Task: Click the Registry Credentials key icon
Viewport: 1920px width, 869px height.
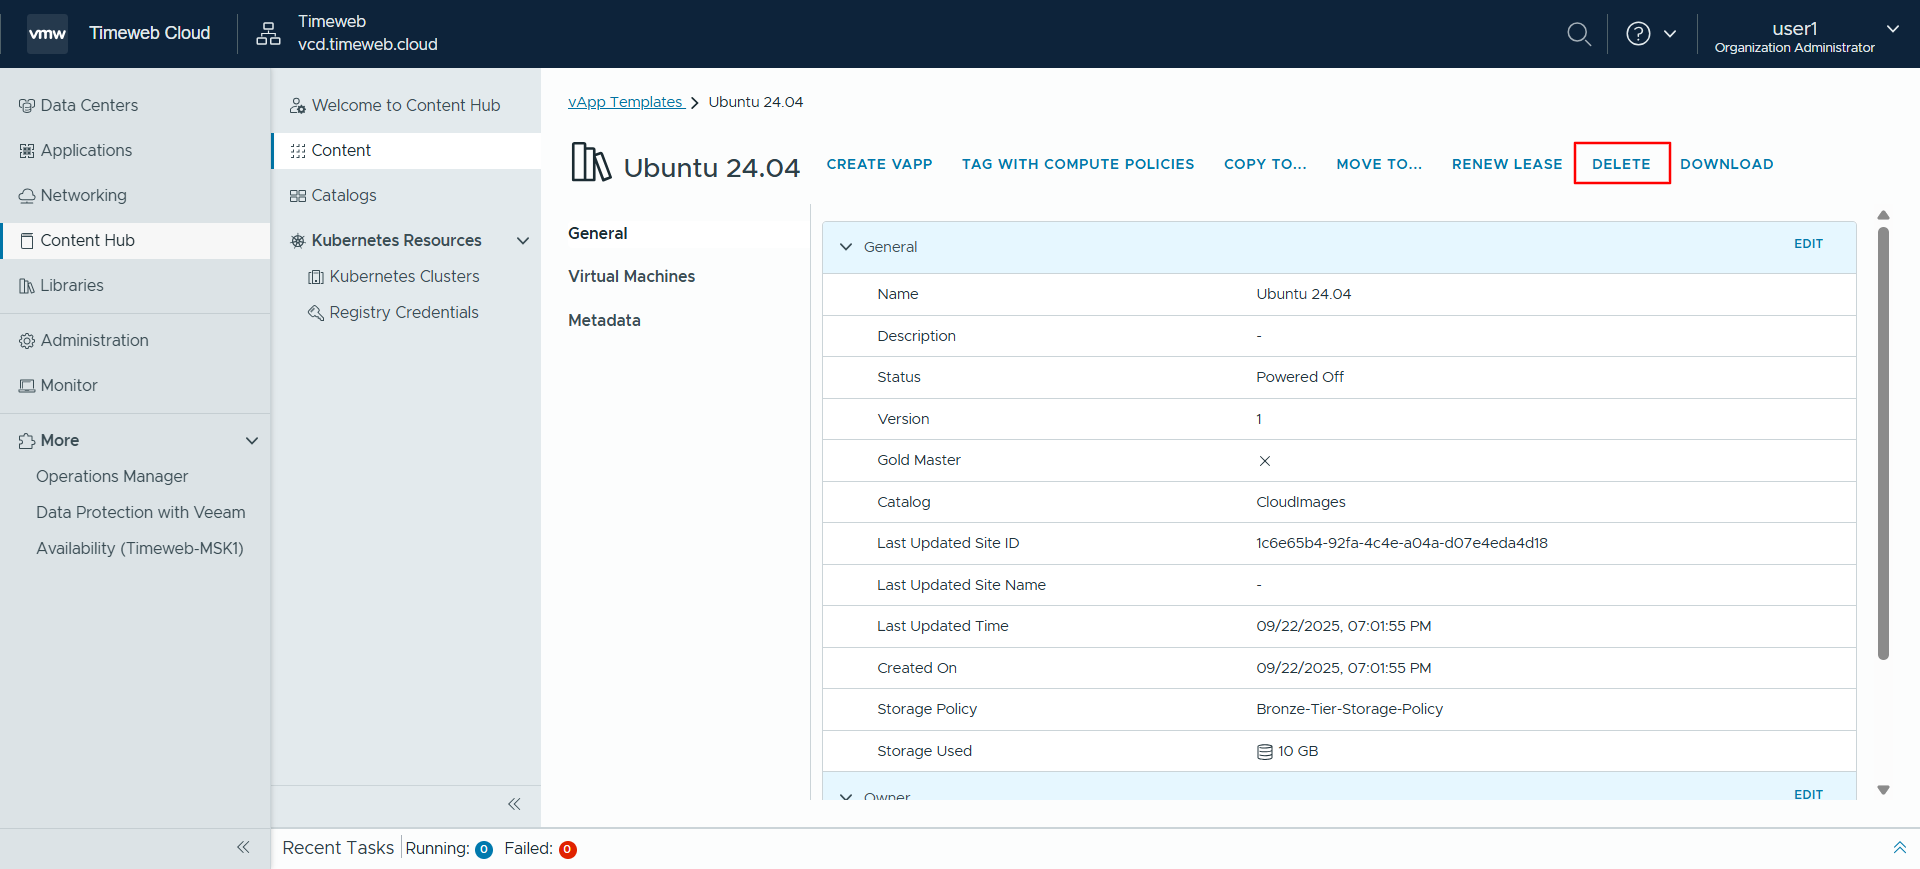Action: click(x=316, y=313)
